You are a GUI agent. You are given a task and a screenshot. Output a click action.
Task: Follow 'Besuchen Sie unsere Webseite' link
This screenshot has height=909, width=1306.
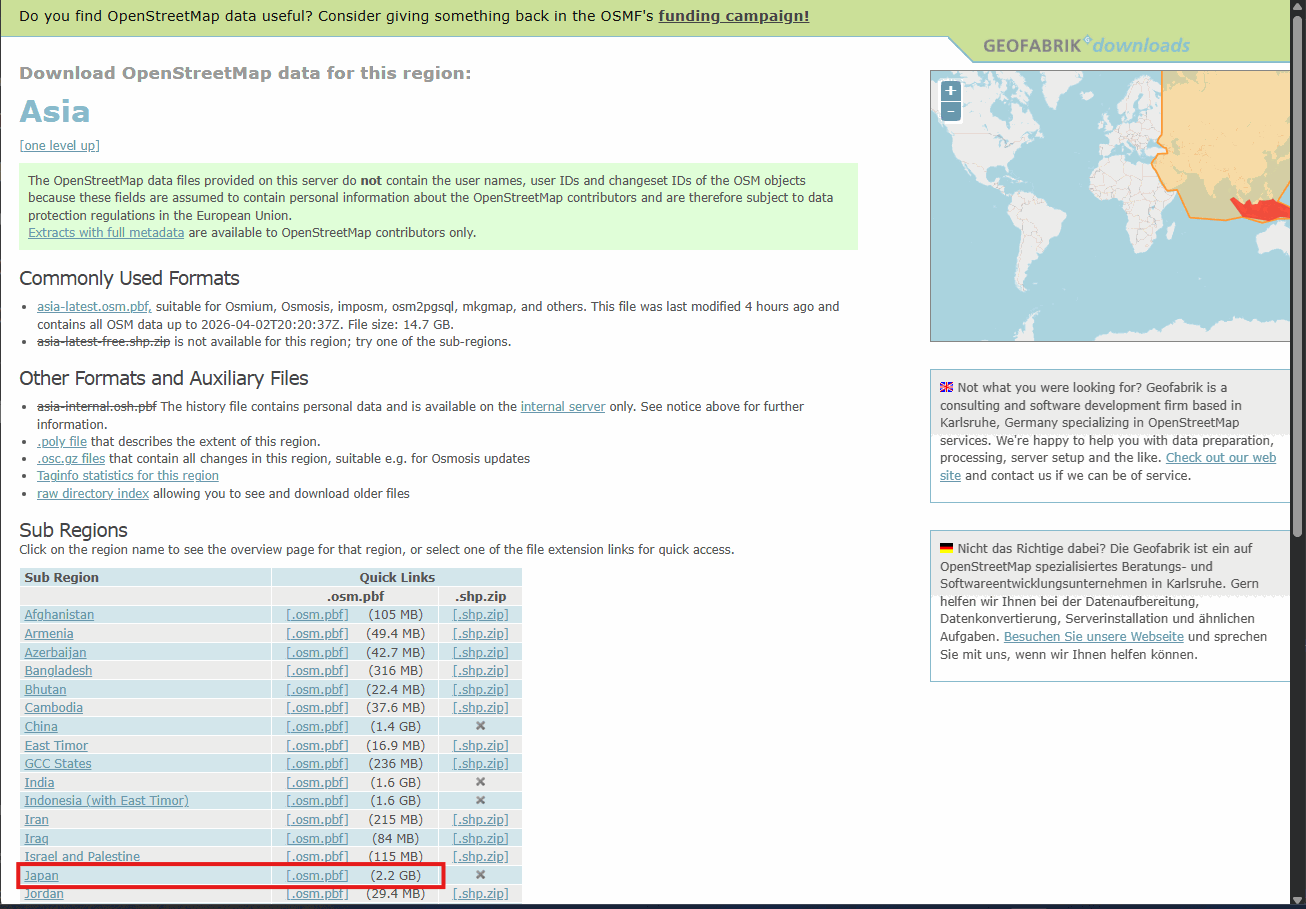(1094, 637)
